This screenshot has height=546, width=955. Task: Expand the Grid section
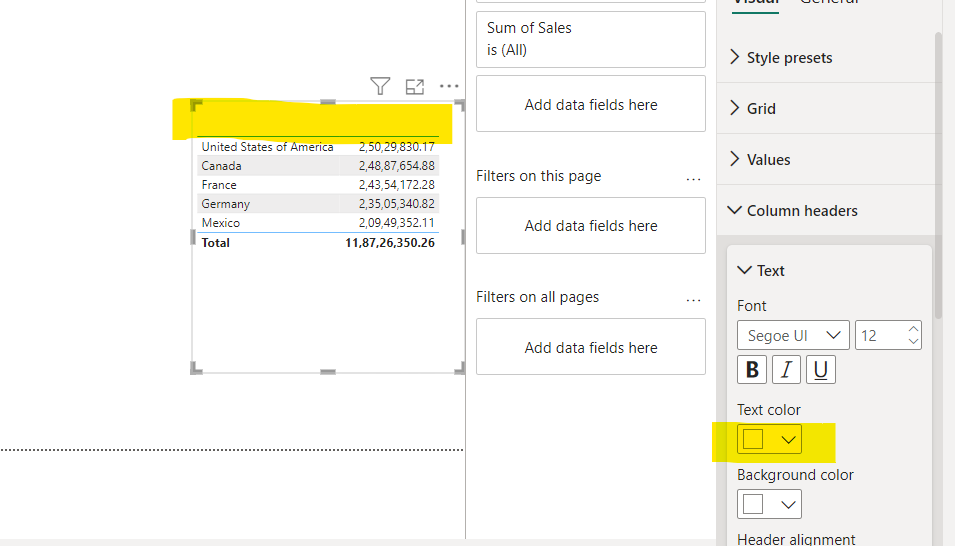[x=752, y=108]
